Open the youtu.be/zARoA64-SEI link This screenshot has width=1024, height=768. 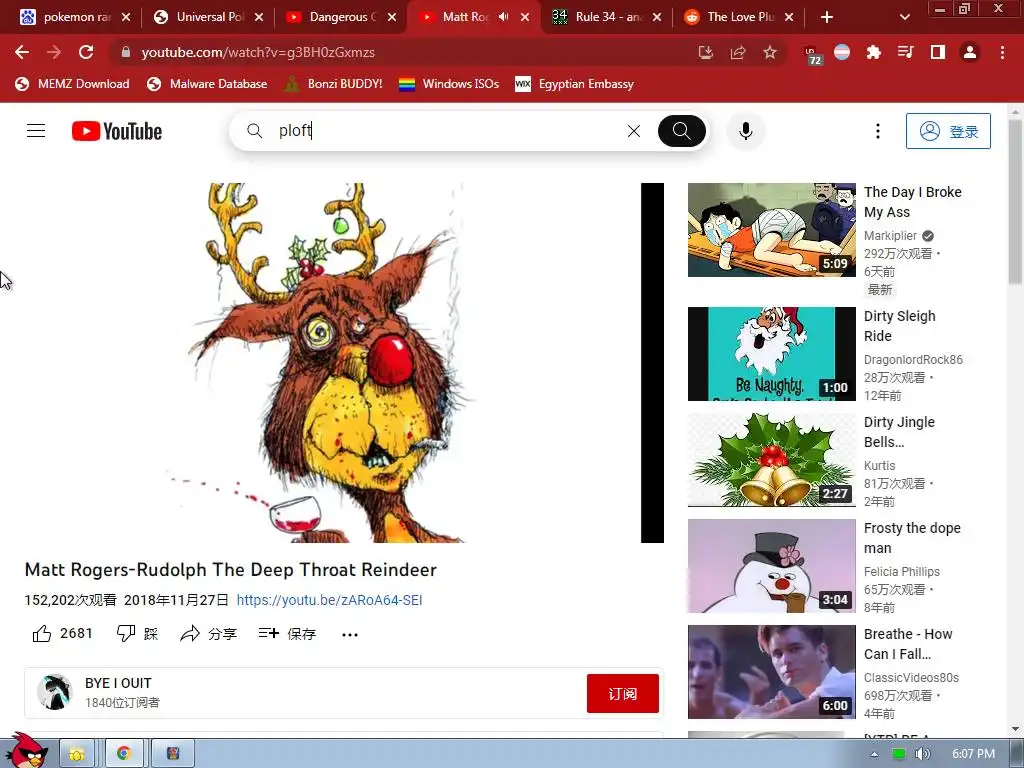click(x=329, y=600)
